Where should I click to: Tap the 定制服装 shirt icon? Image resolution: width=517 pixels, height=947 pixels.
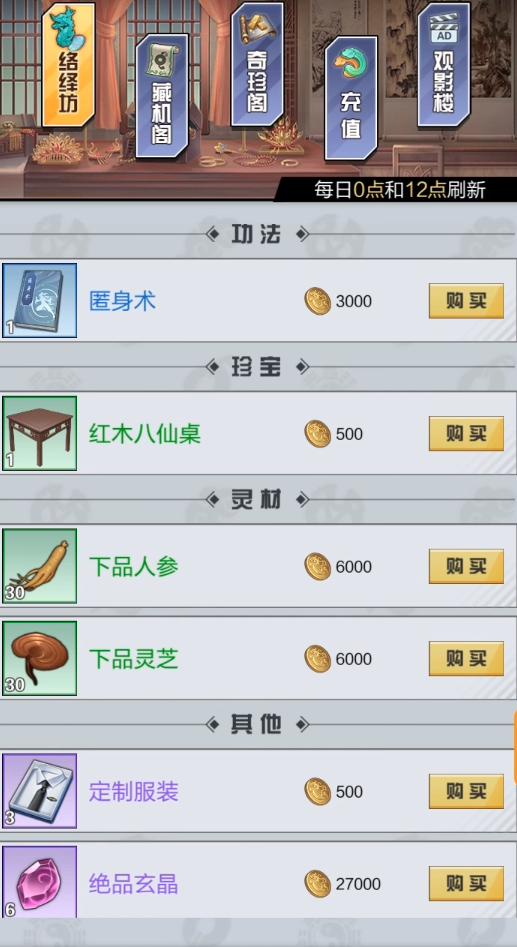coord(40,791)
